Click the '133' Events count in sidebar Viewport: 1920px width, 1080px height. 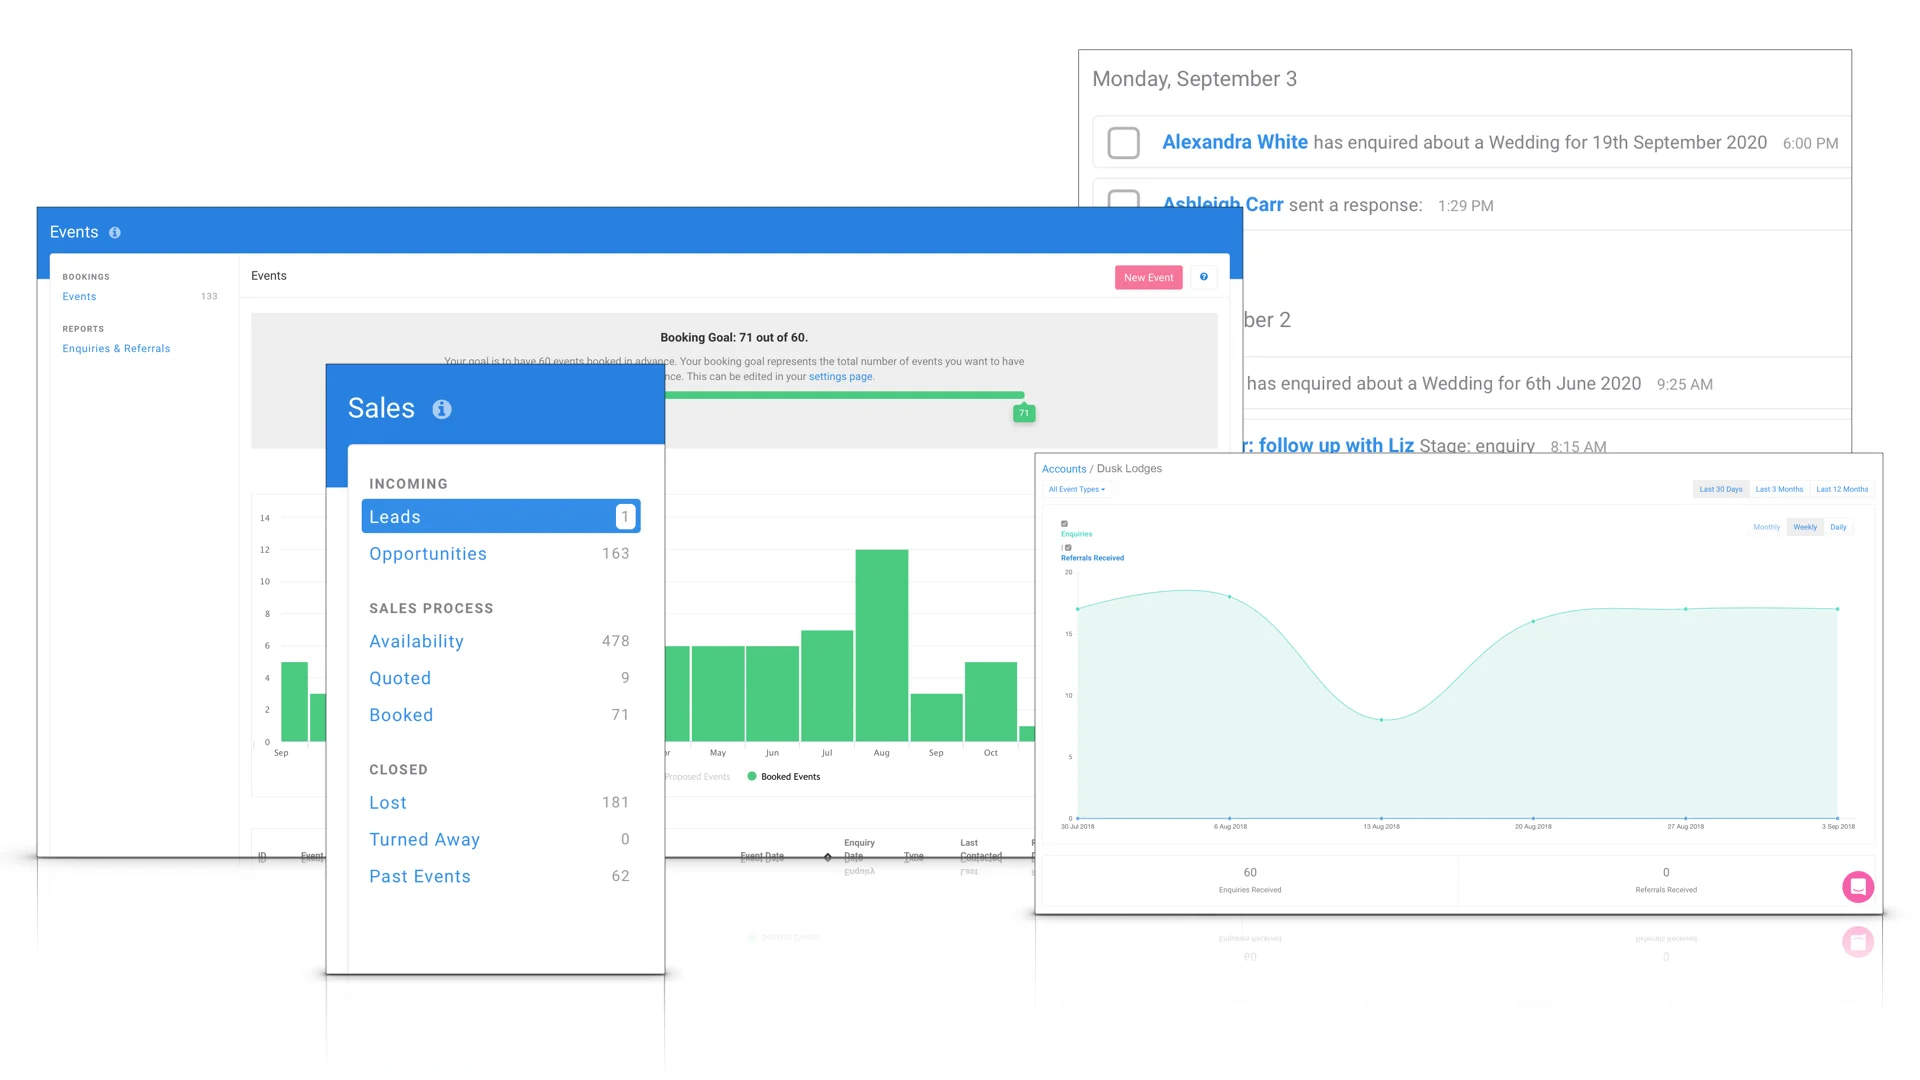tap(209, 297)
